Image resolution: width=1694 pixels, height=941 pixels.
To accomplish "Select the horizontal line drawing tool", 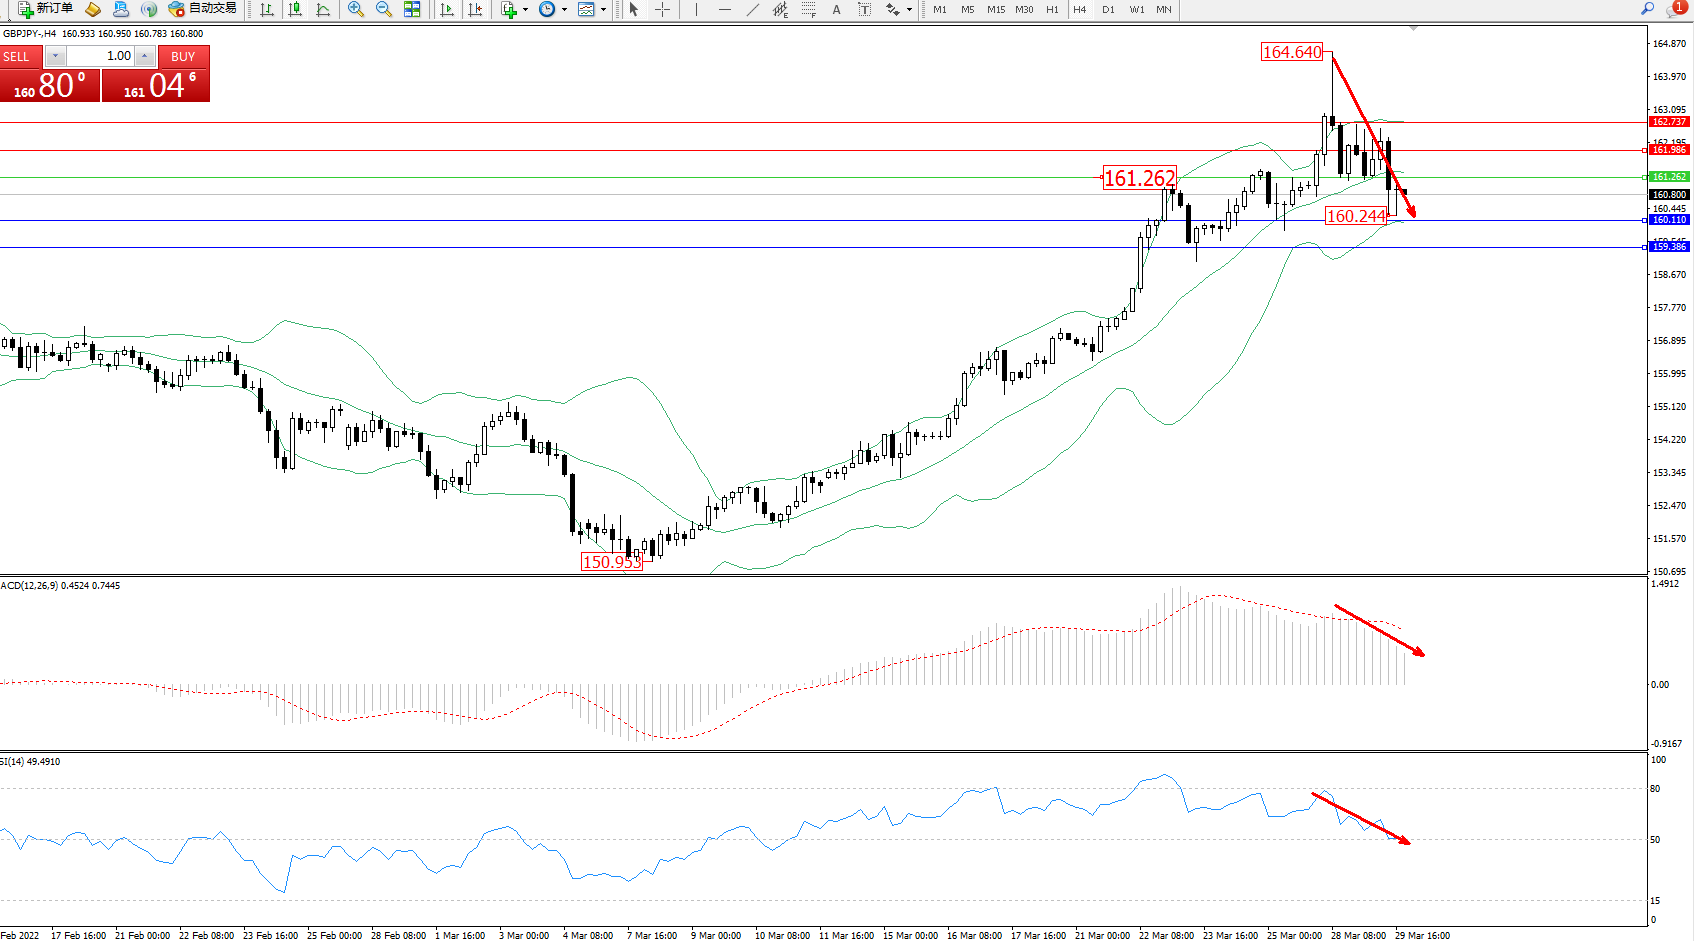I will [724, 9].
